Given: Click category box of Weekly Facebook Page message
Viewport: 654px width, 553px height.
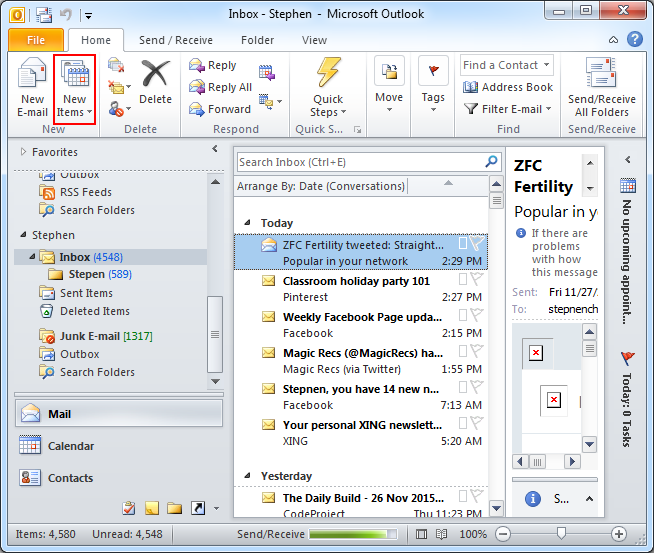Looking at the screenshot, I should point(463,314).
